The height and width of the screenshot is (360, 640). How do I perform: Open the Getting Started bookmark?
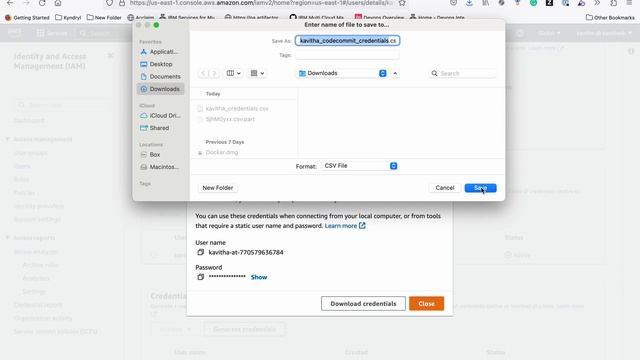[x=27, y=18]
